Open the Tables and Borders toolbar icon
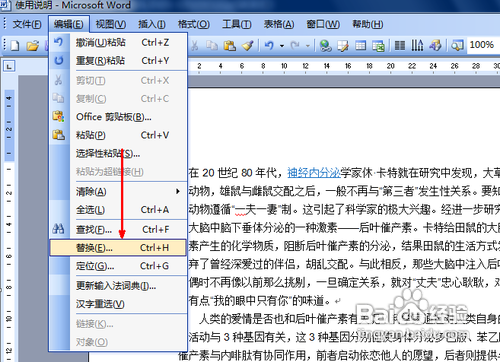The width and height of the screenshot is (500, 362). pos(343,45)
